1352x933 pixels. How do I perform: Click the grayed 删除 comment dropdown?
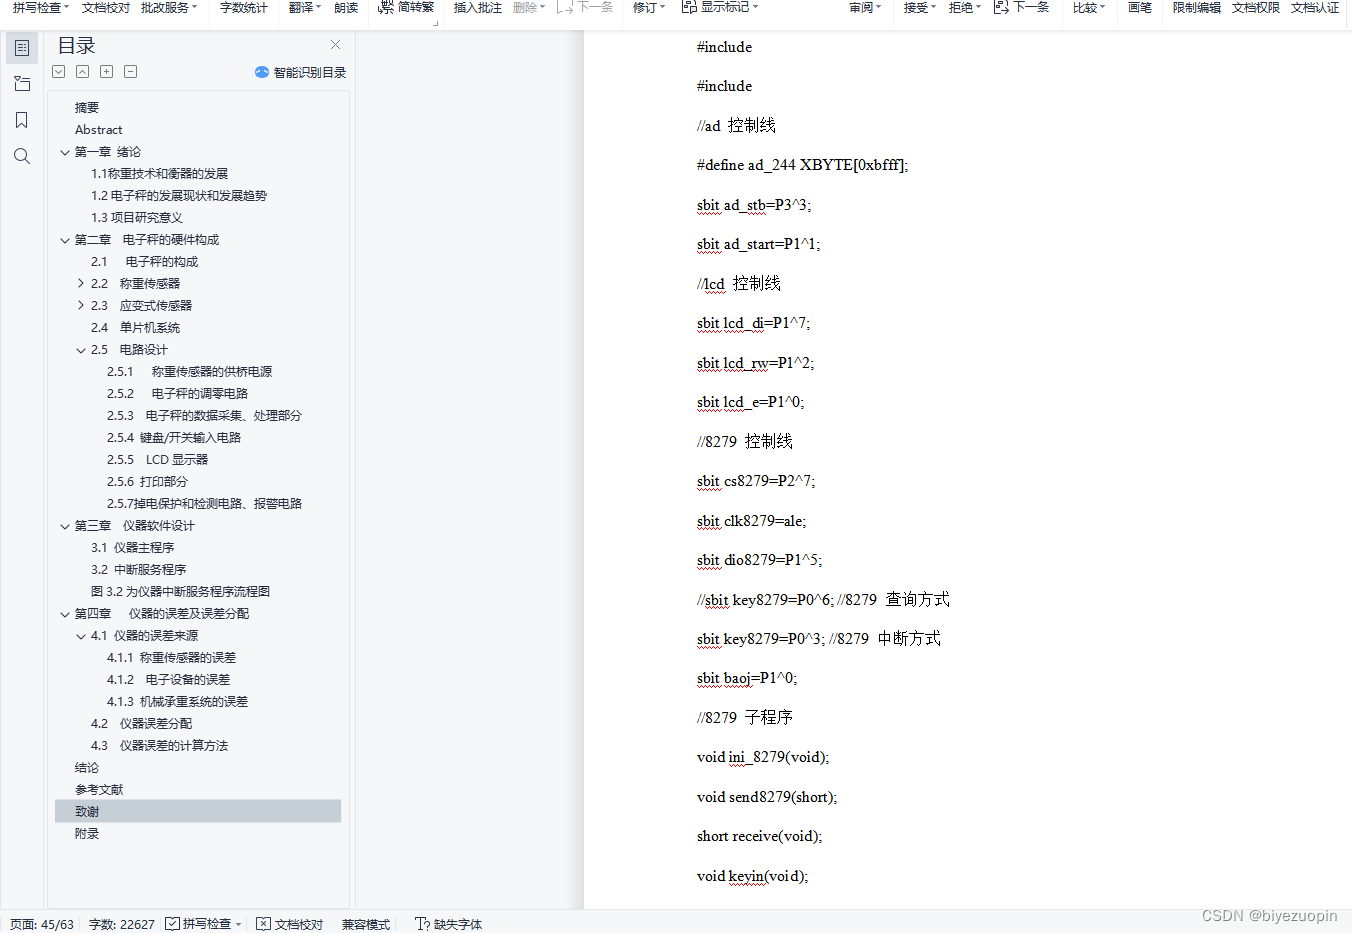pos(529,7)
